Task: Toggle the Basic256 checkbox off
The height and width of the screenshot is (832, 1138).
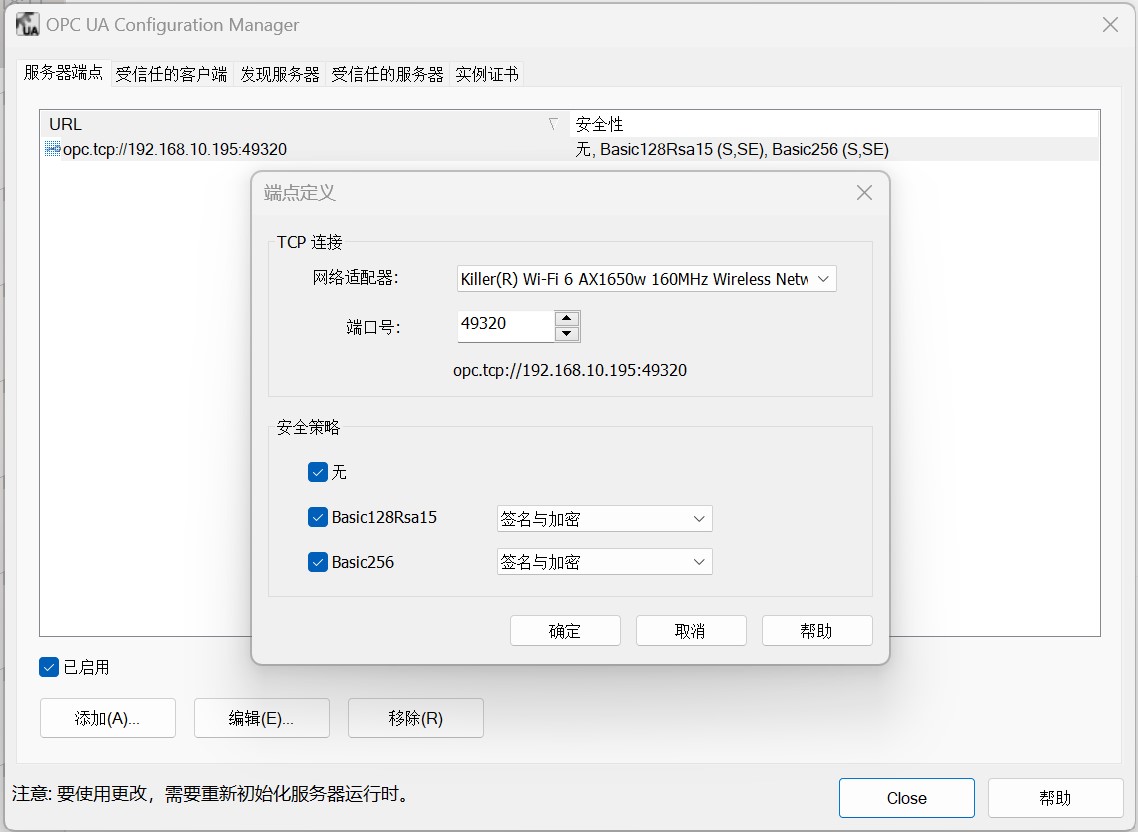Action: coord(320,561)
